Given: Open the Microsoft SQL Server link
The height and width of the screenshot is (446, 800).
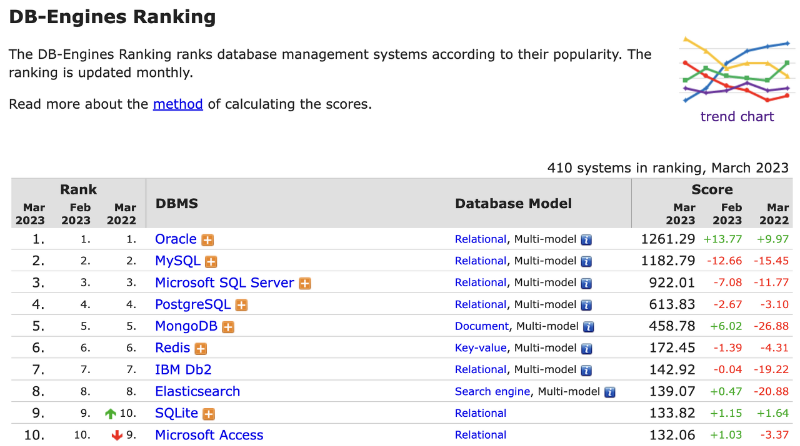Looking at the screenshot, I should [224, 282].
